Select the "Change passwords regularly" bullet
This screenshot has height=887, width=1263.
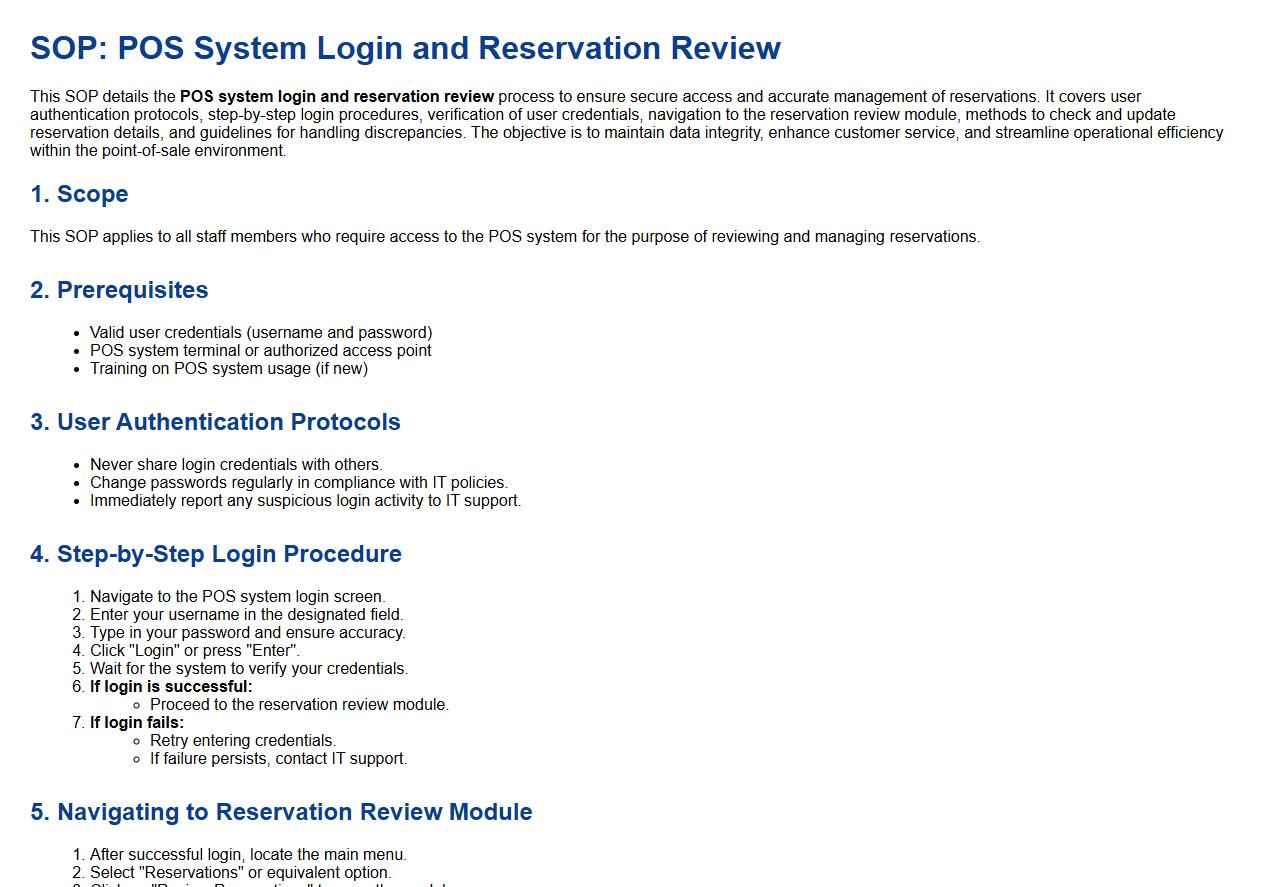coord(298,483)
